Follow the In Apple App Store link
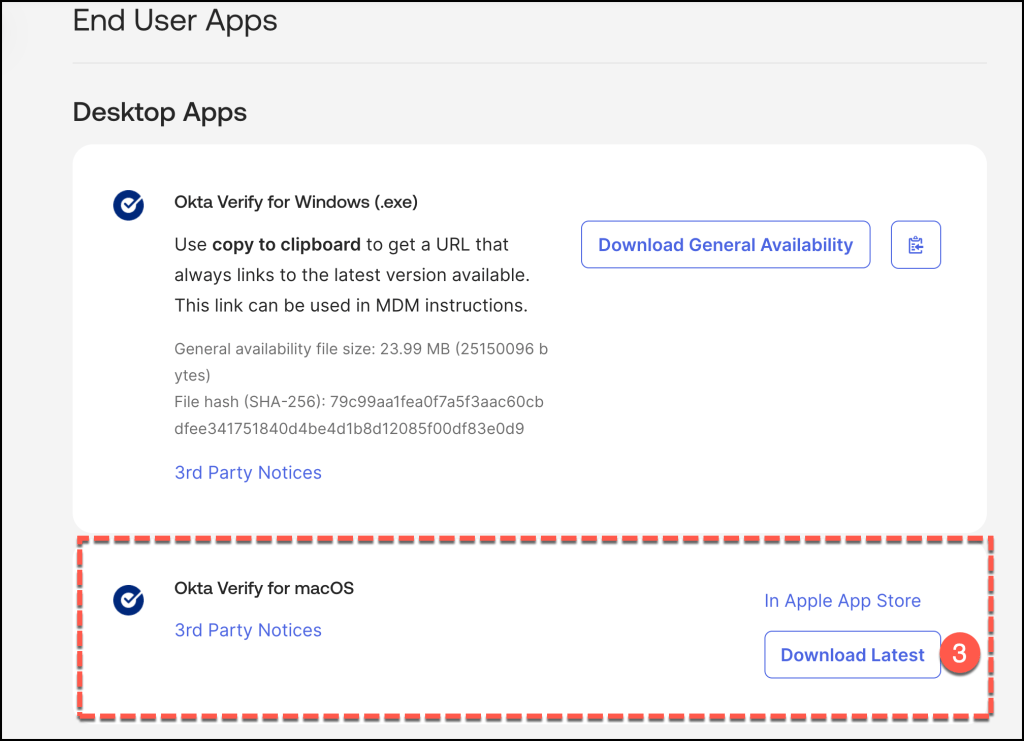The width and height of the screenshot is (1024, 741). click(842, 601)
